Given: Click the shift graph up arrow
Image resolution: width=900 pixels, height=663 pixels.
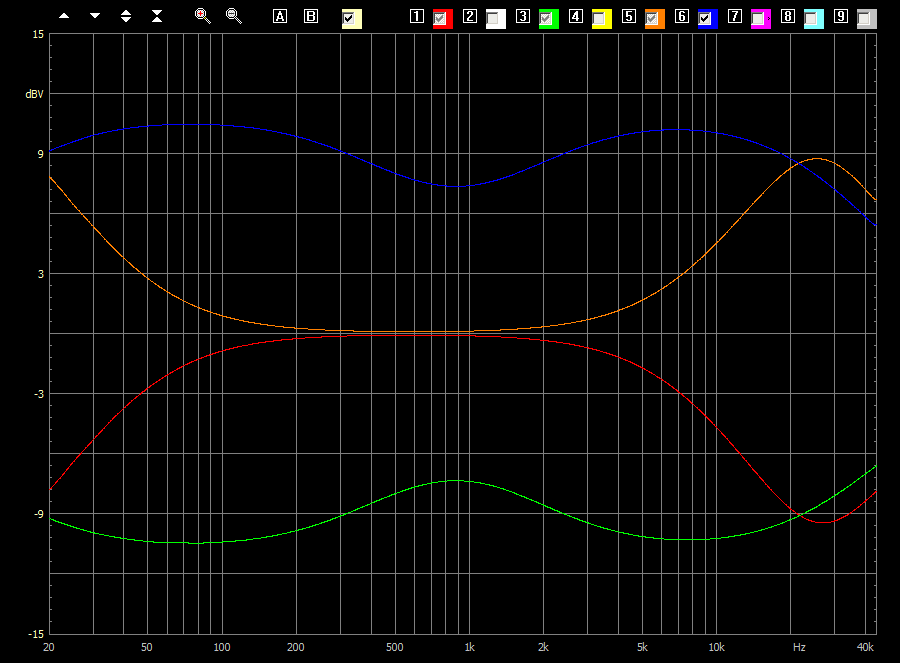Looking at the screenshot, I should pyautogui.click(x=64, y=16).
